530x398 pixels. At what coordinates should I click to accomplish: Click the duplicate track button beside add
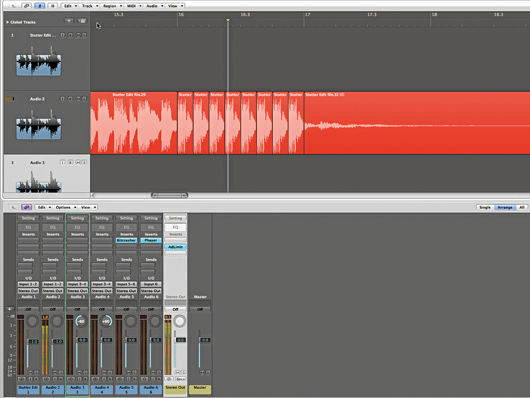coord(81,21)
